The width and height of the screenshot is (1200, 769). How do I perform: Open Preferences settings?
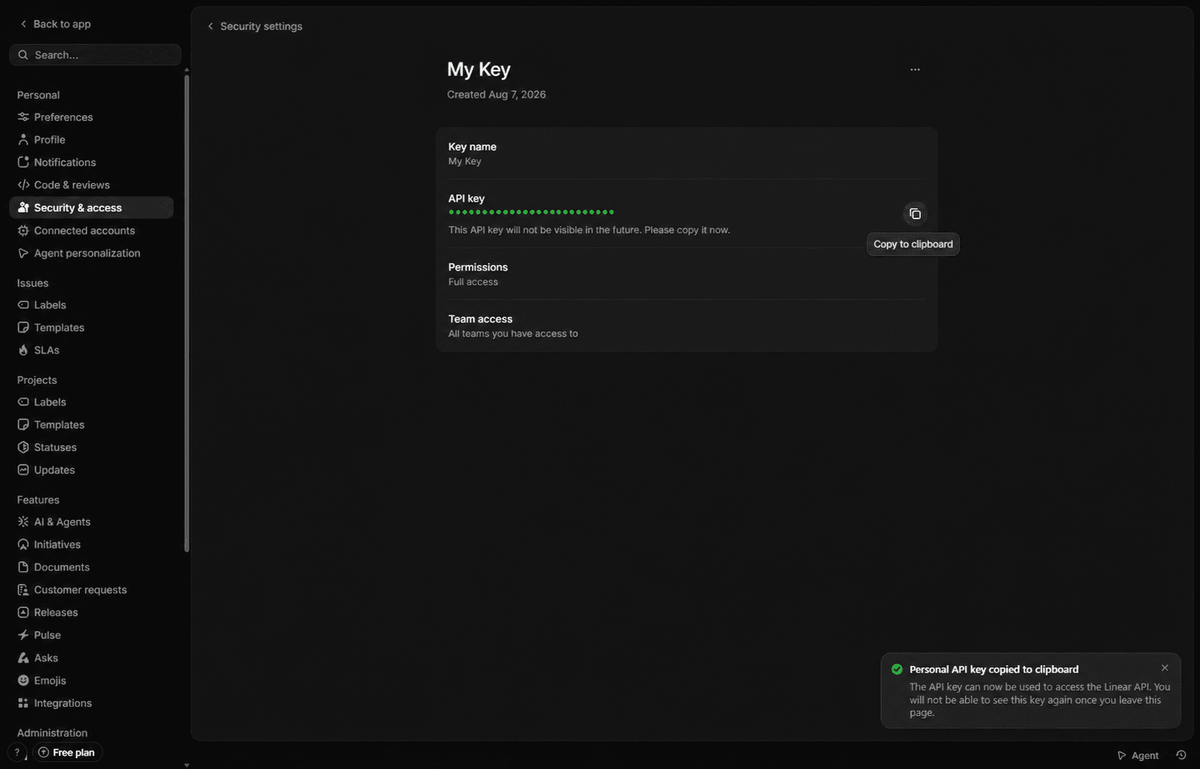[91, 117]
